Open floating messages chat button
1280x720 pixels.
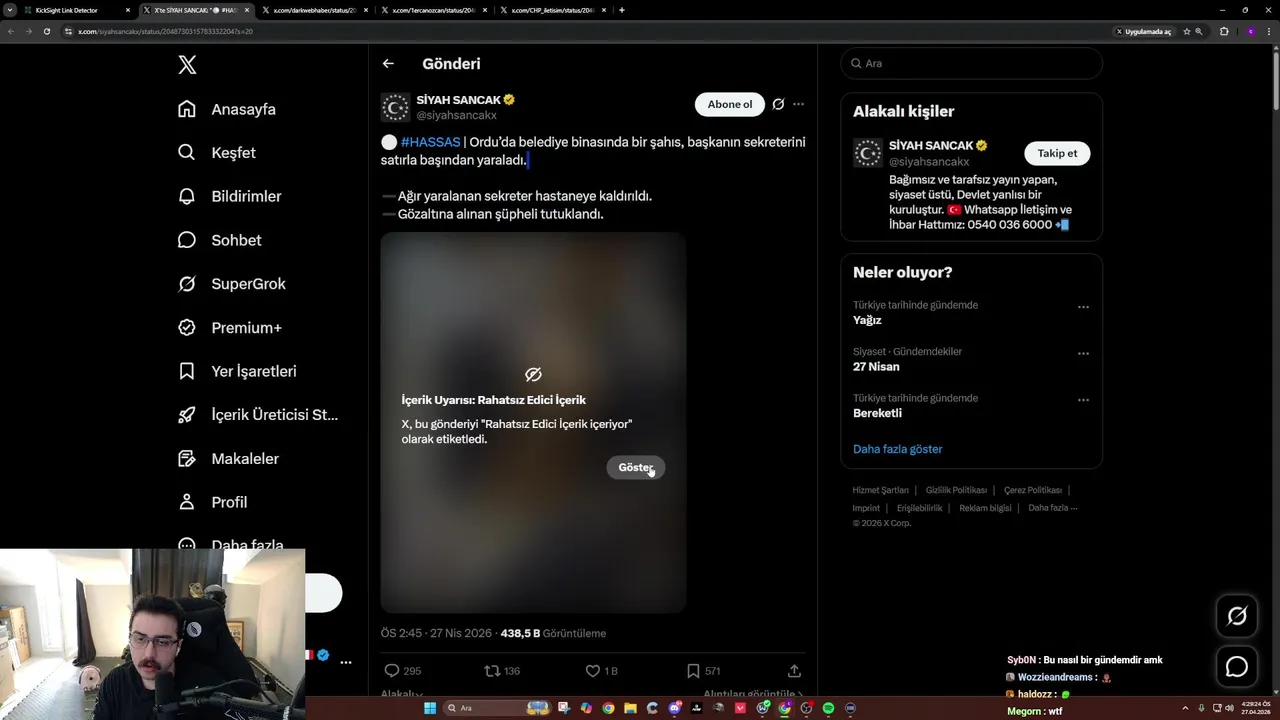(1237, 667)
